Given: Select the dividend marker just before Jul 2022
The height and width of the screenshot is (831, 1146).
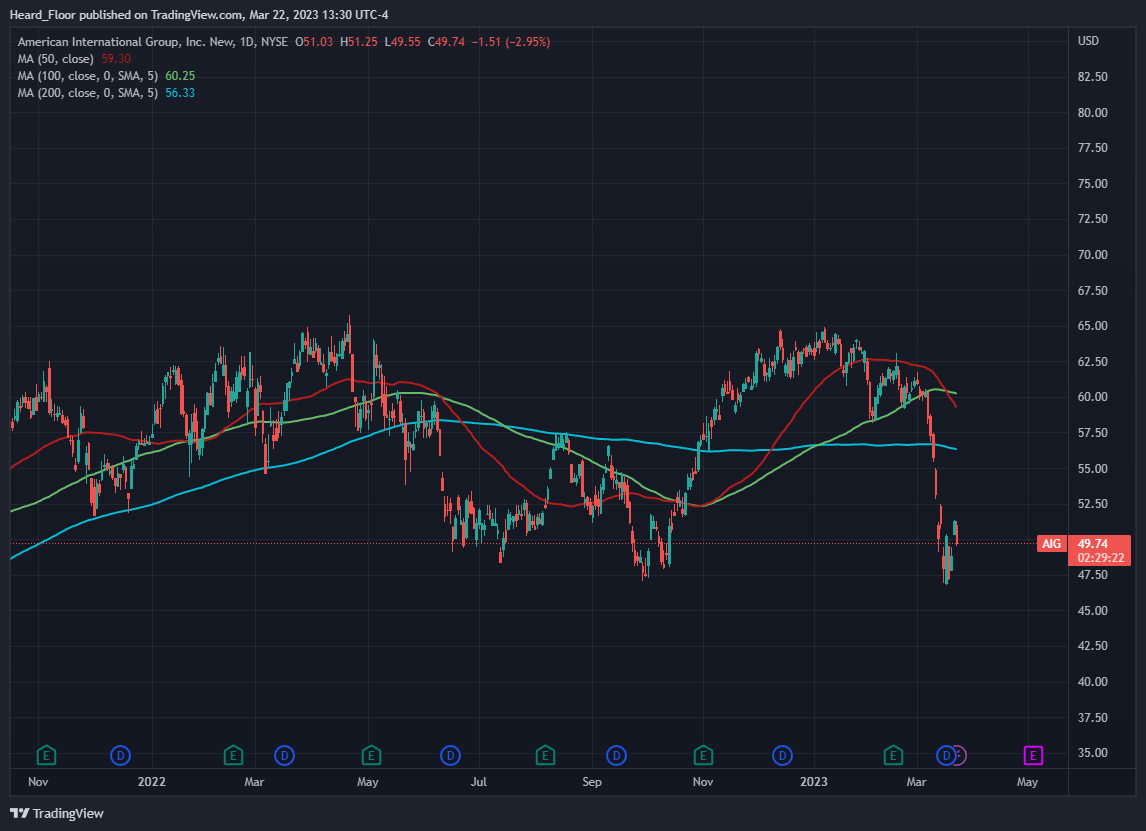Looking at the screenshot, I should pyautogui.click(x=450, y=755).
